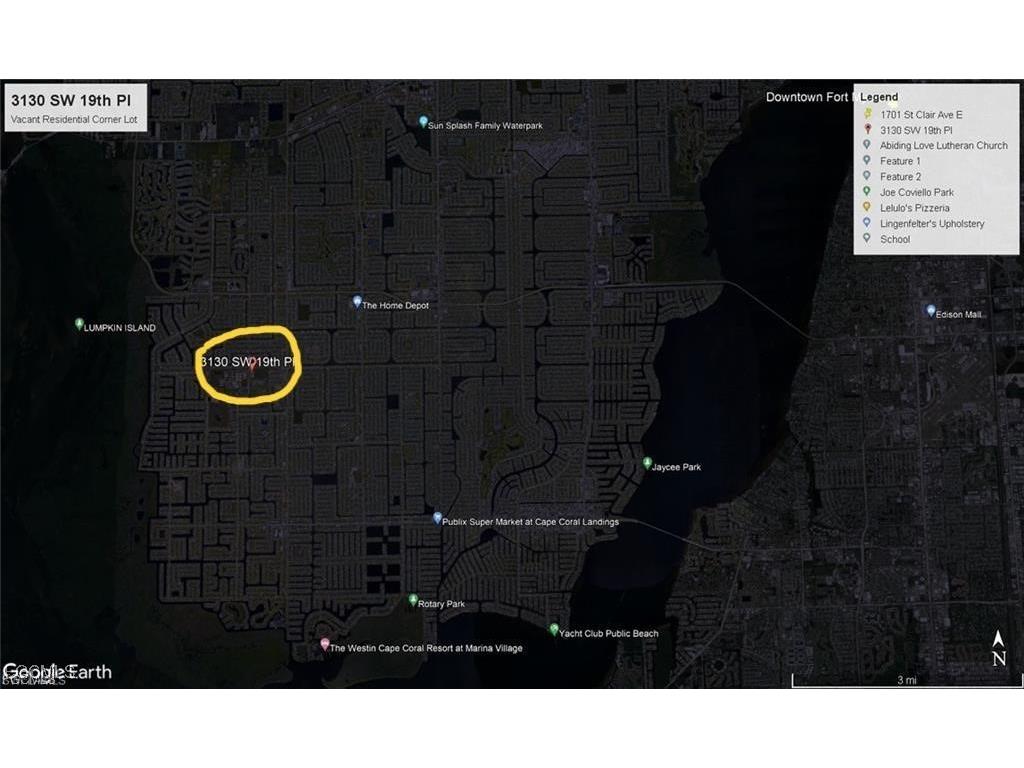
Task: Click the Downtown Fort label on map
Action: (807, 97)
